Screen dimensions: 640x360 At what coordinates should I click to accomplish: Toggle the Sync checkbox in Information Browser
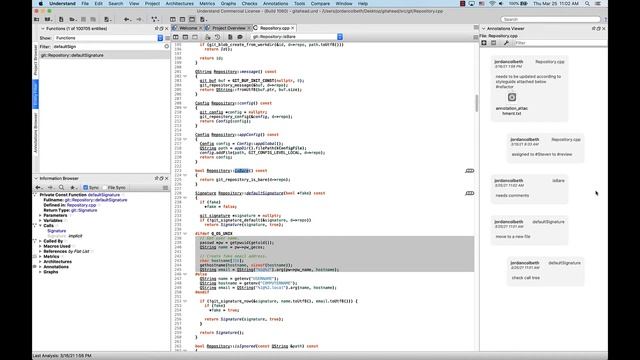(x=85, y=187)
